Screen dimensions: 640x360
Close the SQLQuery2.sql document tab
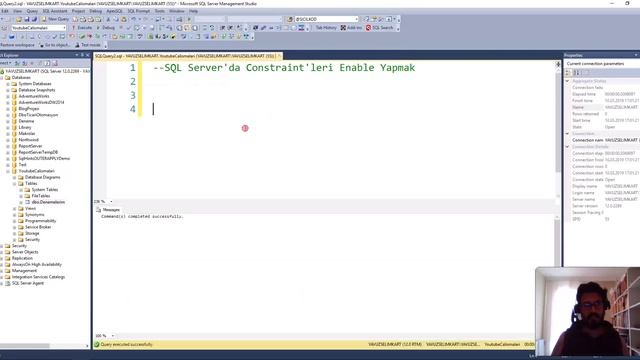click(x=279, y=56)
